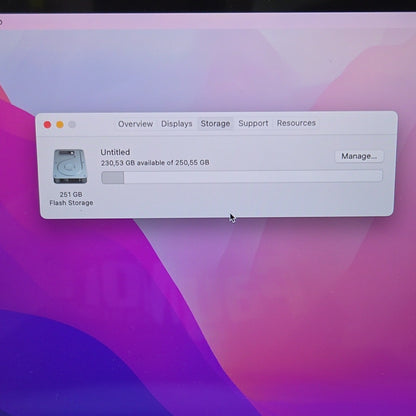Click the Manage... button
The height and width of the screenshot is (416, 416).
click(359, 156)
